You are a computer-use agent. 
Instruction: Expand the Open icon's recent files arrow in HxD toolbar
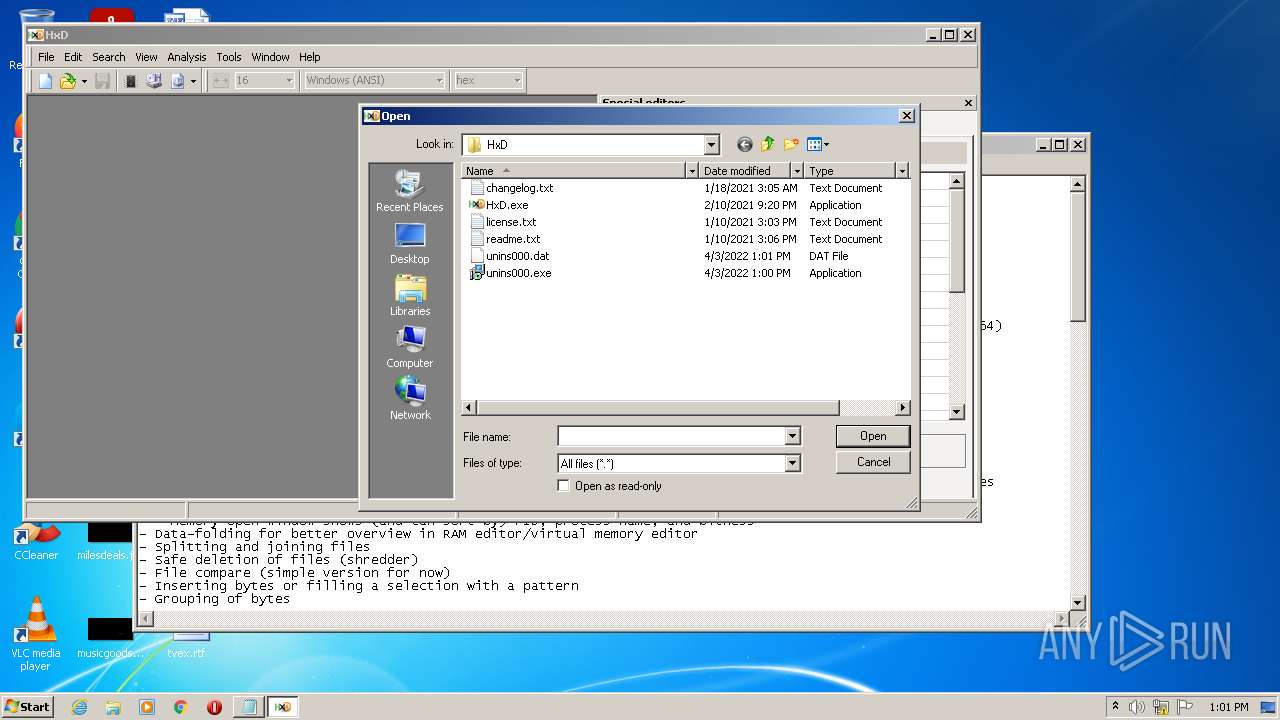point(84,81)
